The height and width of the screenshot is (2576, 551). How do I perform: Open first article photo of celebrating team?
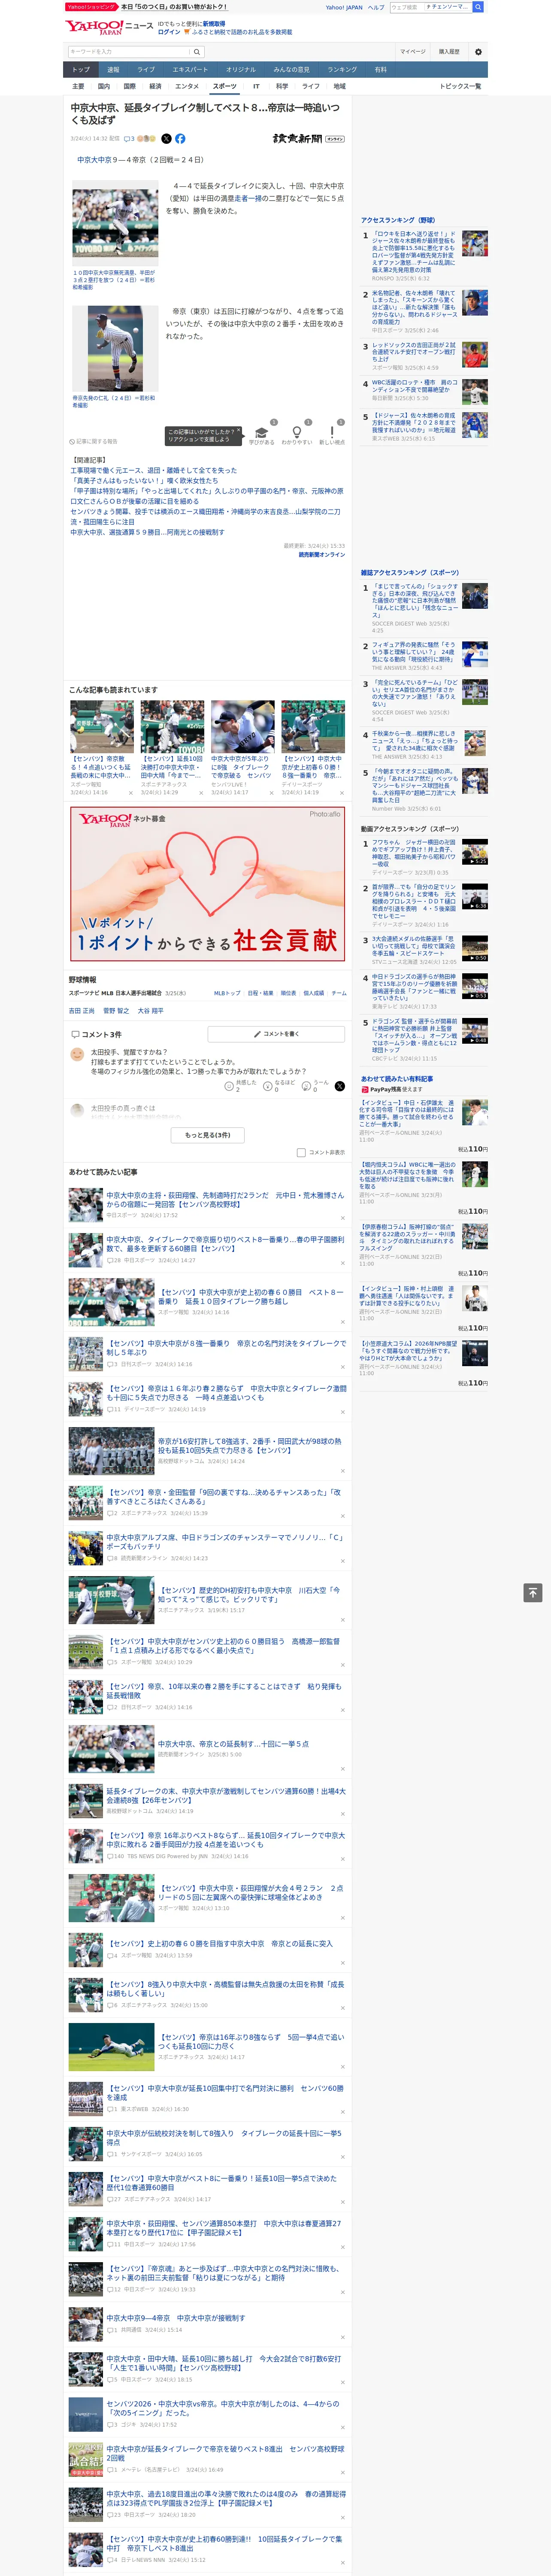115,222
